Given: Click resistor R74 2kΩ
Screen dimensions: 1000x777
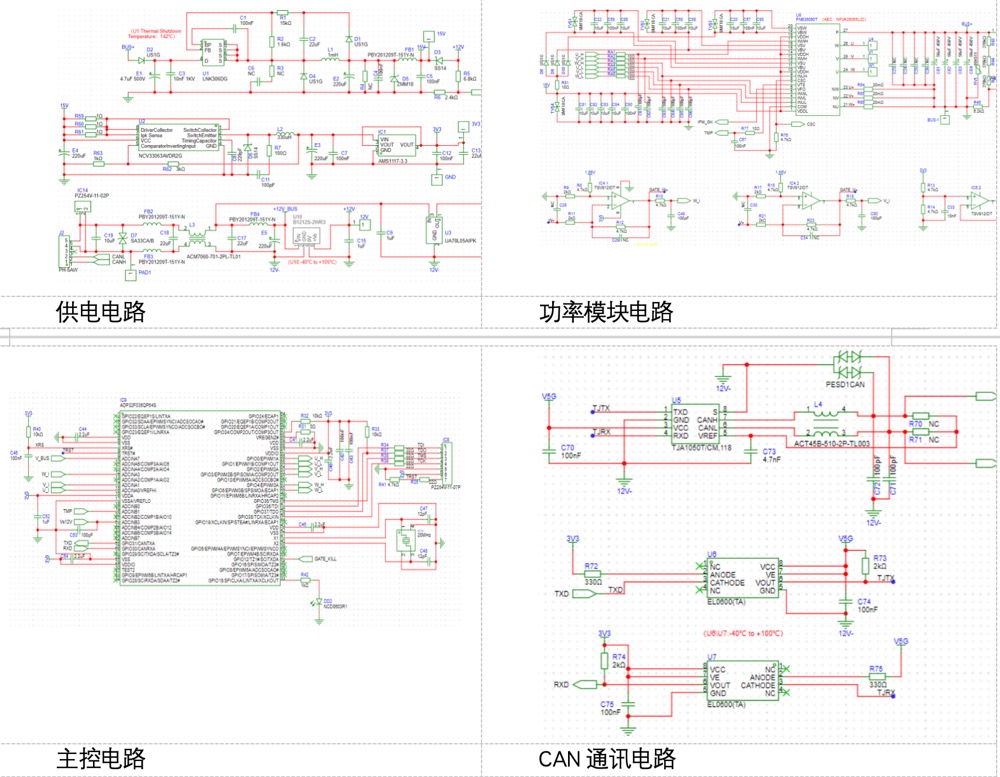Looking at the screenshot, I should click(x=605, y=660).
